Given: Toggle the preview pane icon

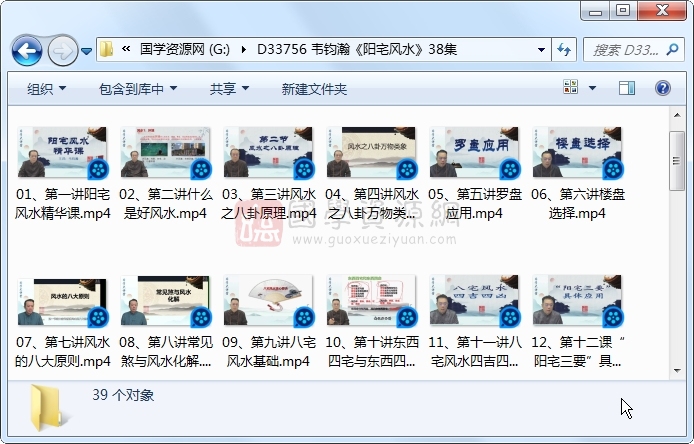Looking at the screenshot, I should 627,88.
